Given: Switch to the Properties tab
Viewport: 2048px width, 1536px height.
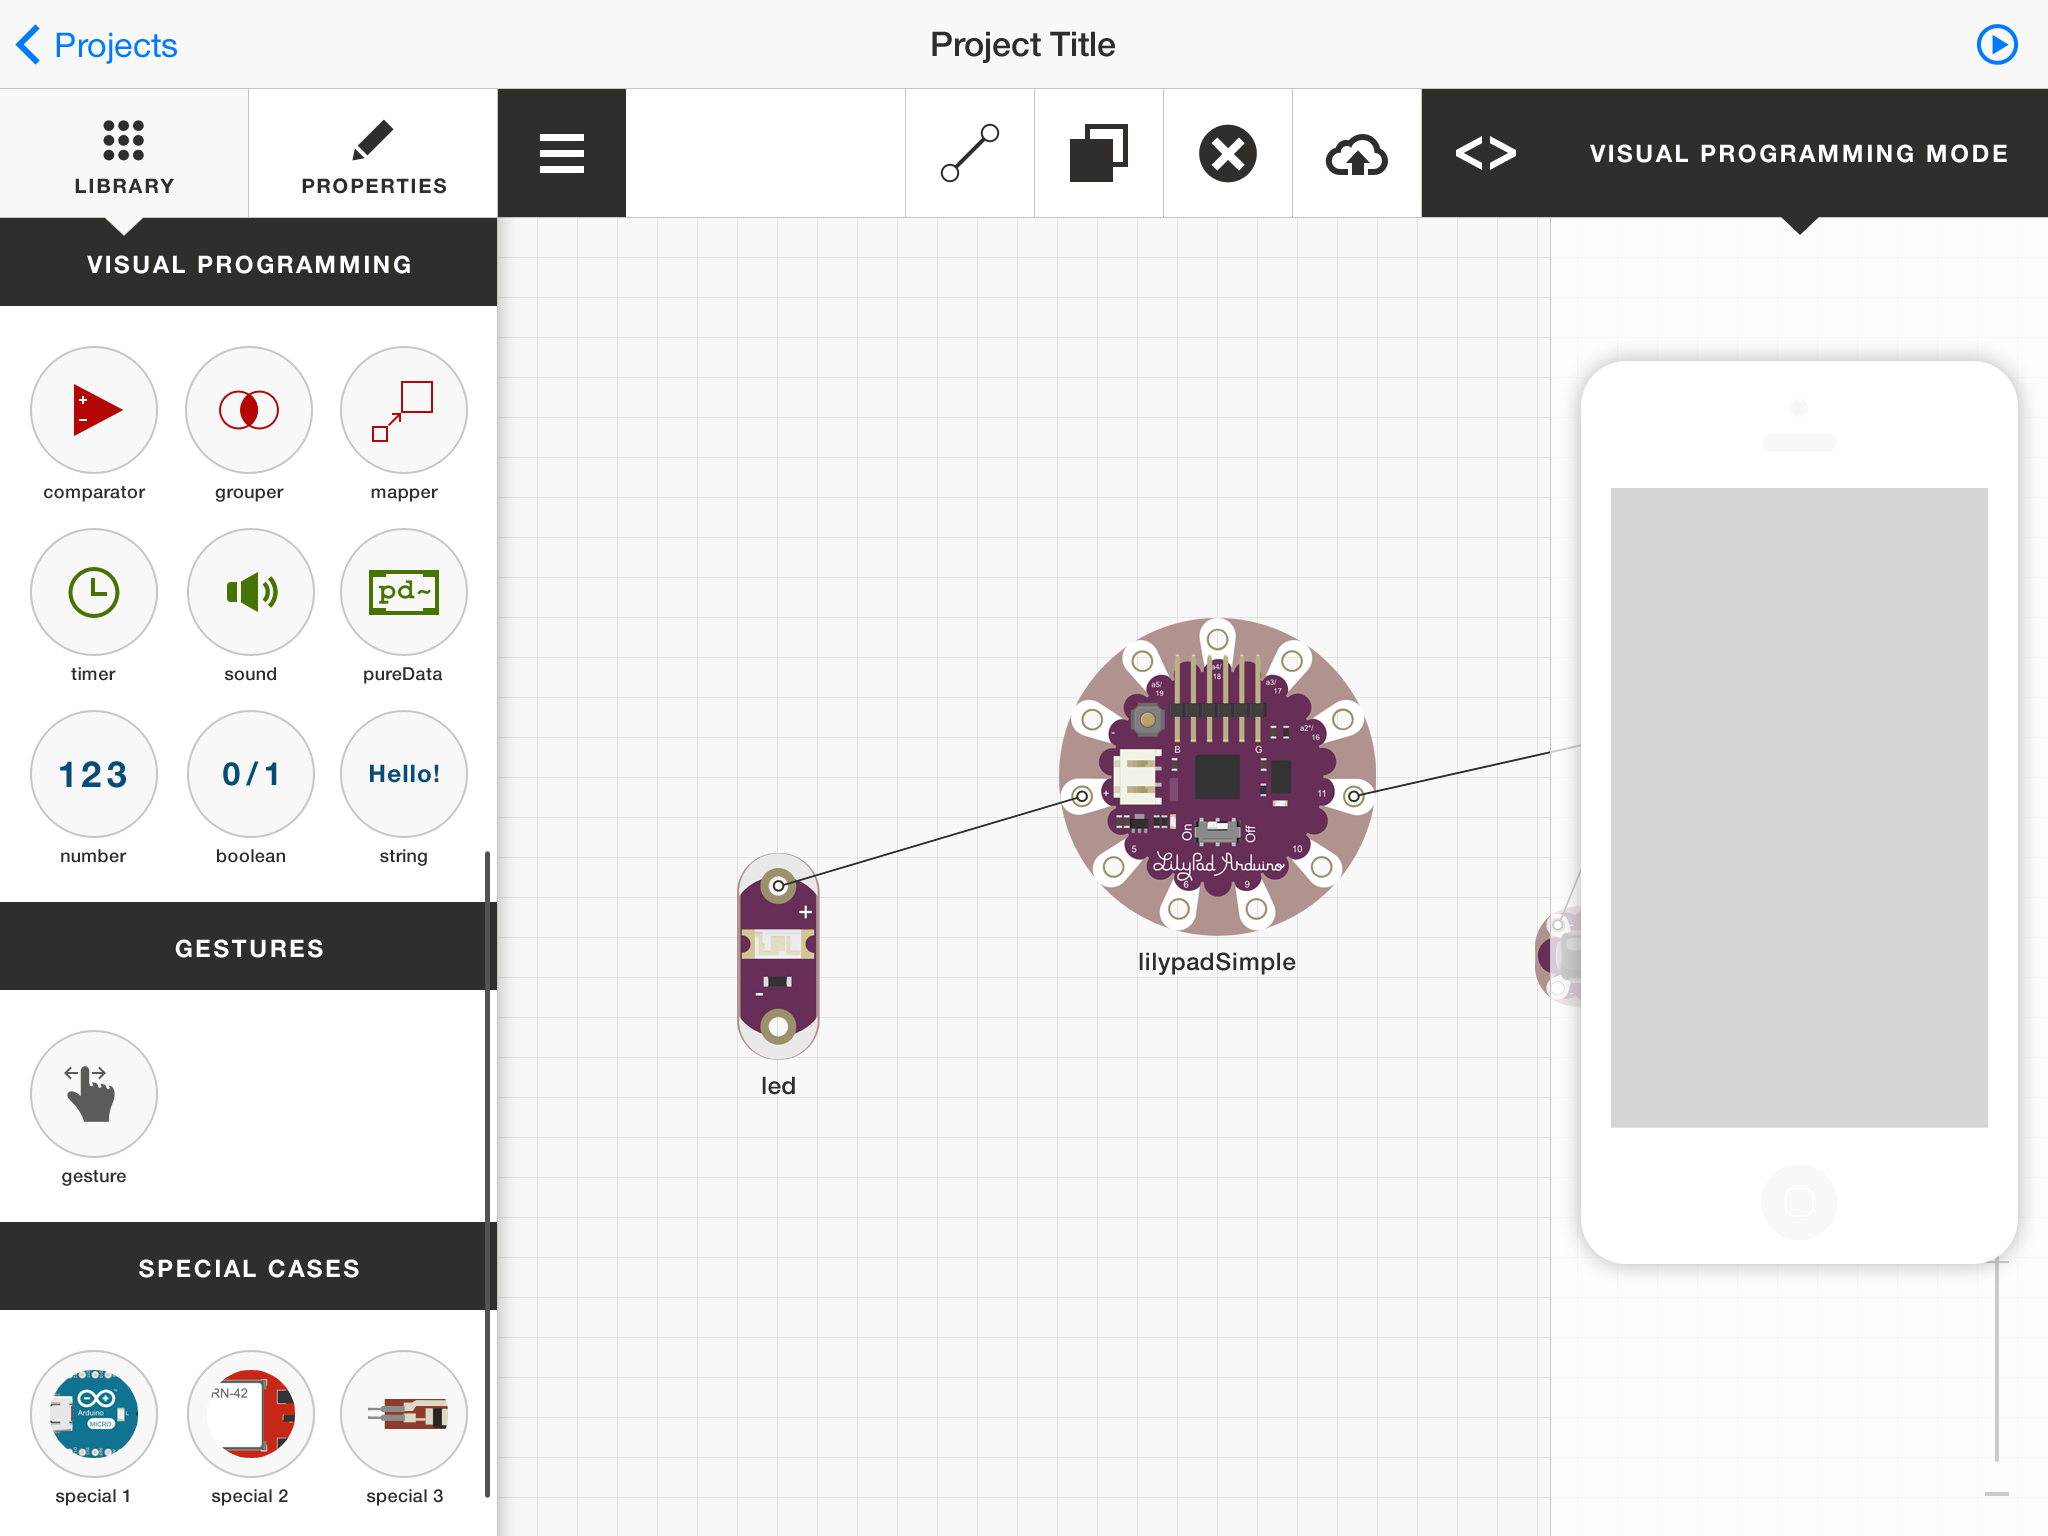Looking at the screenshot, I should (x=373, y=153).
